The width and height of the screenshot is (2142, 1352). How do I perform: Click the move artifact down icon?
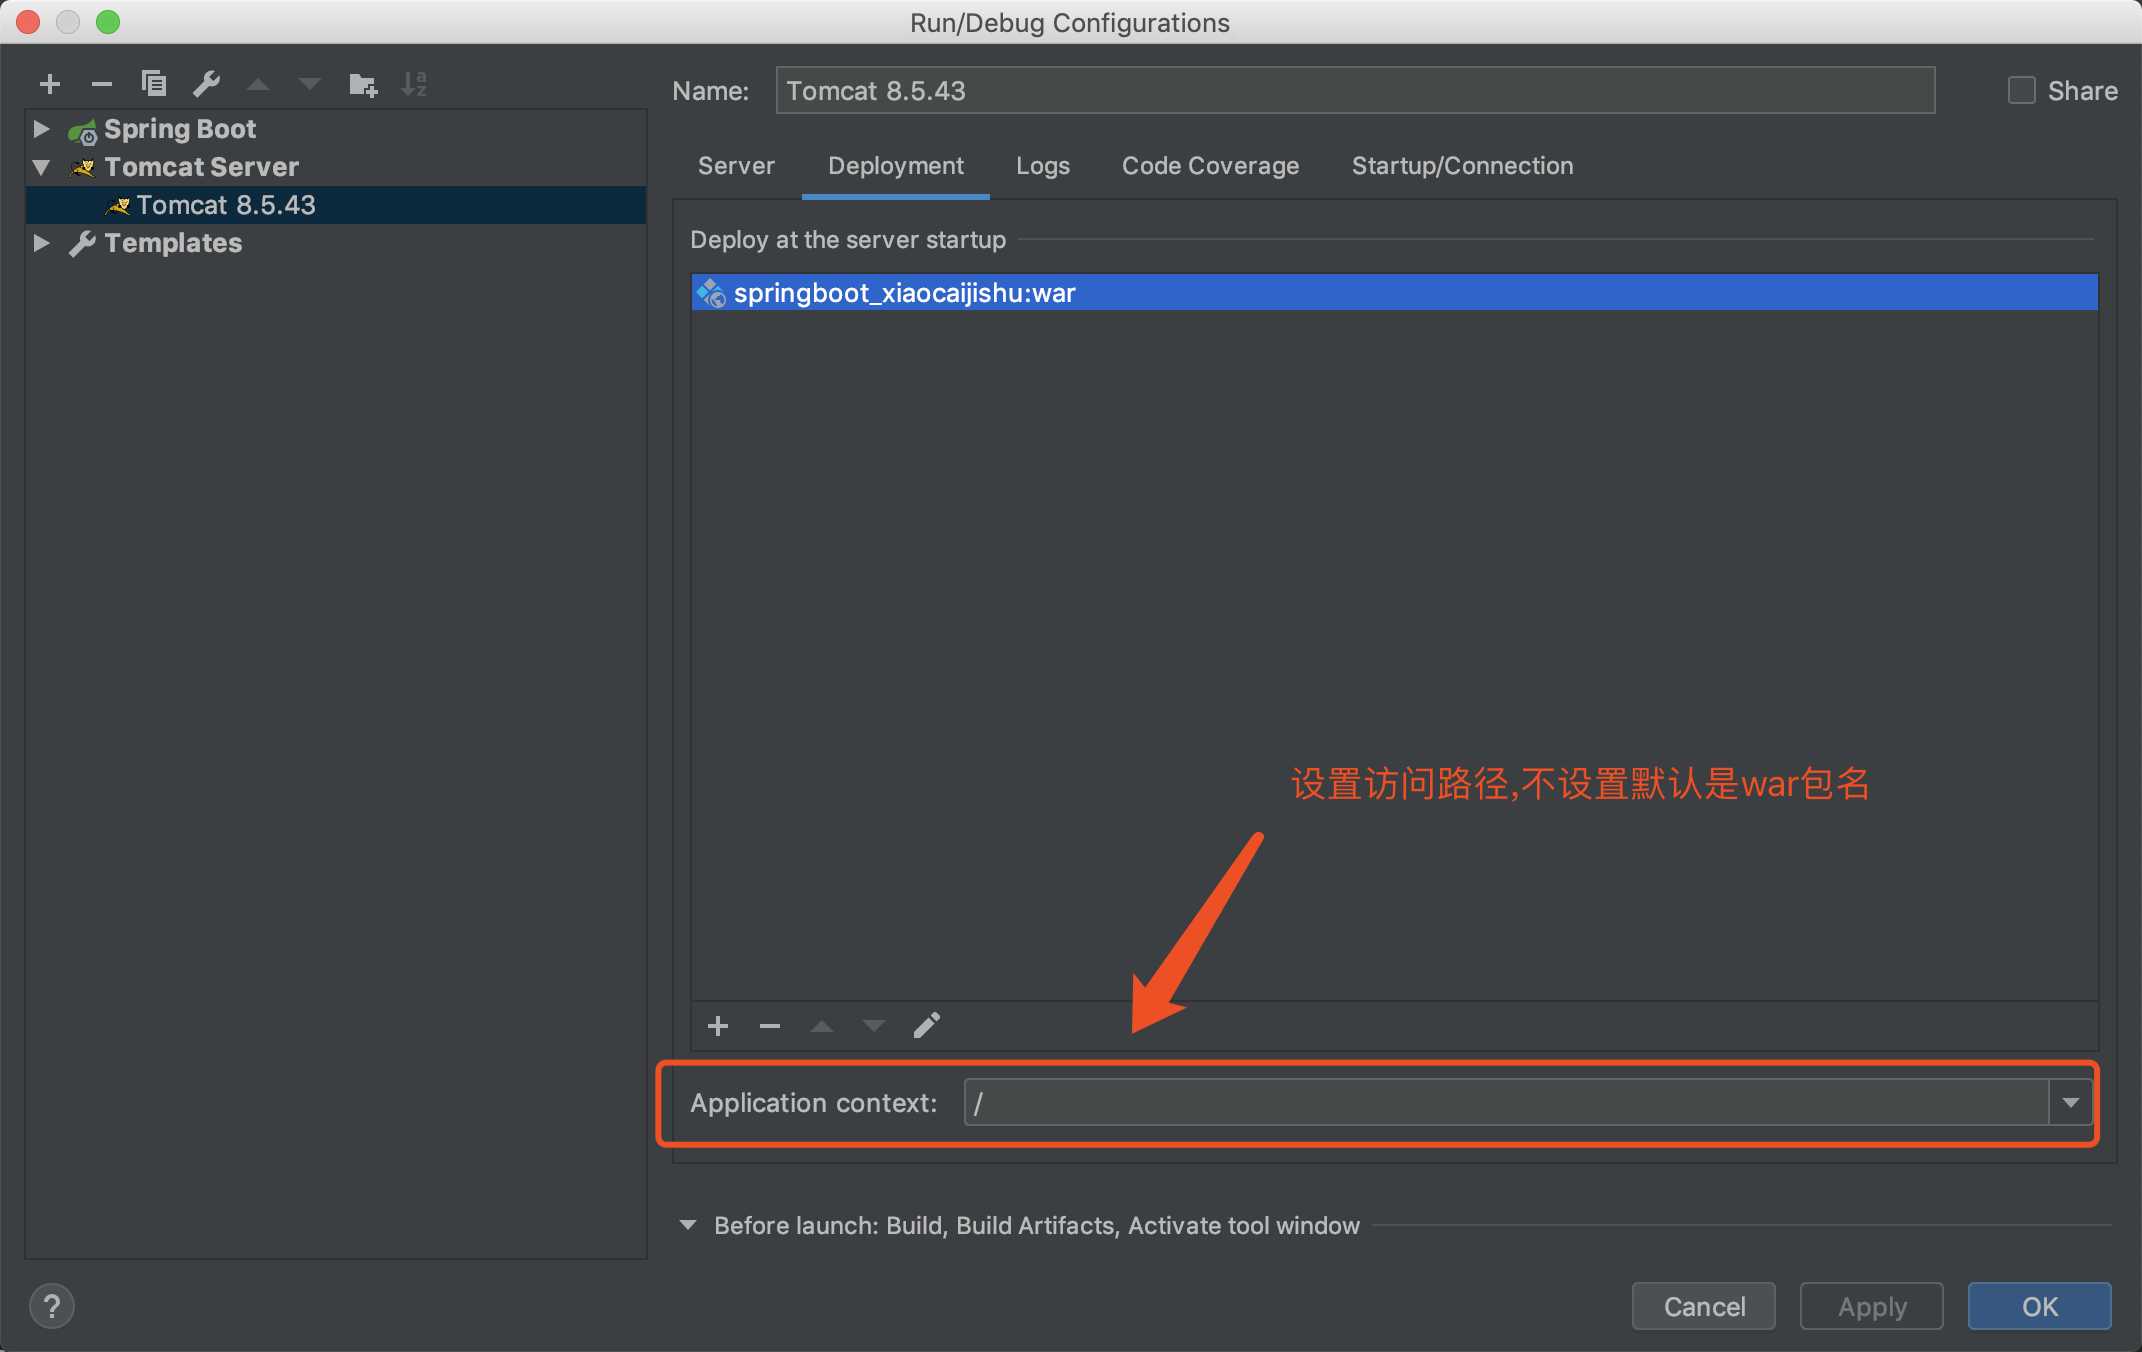click(x=871, y=1025)
